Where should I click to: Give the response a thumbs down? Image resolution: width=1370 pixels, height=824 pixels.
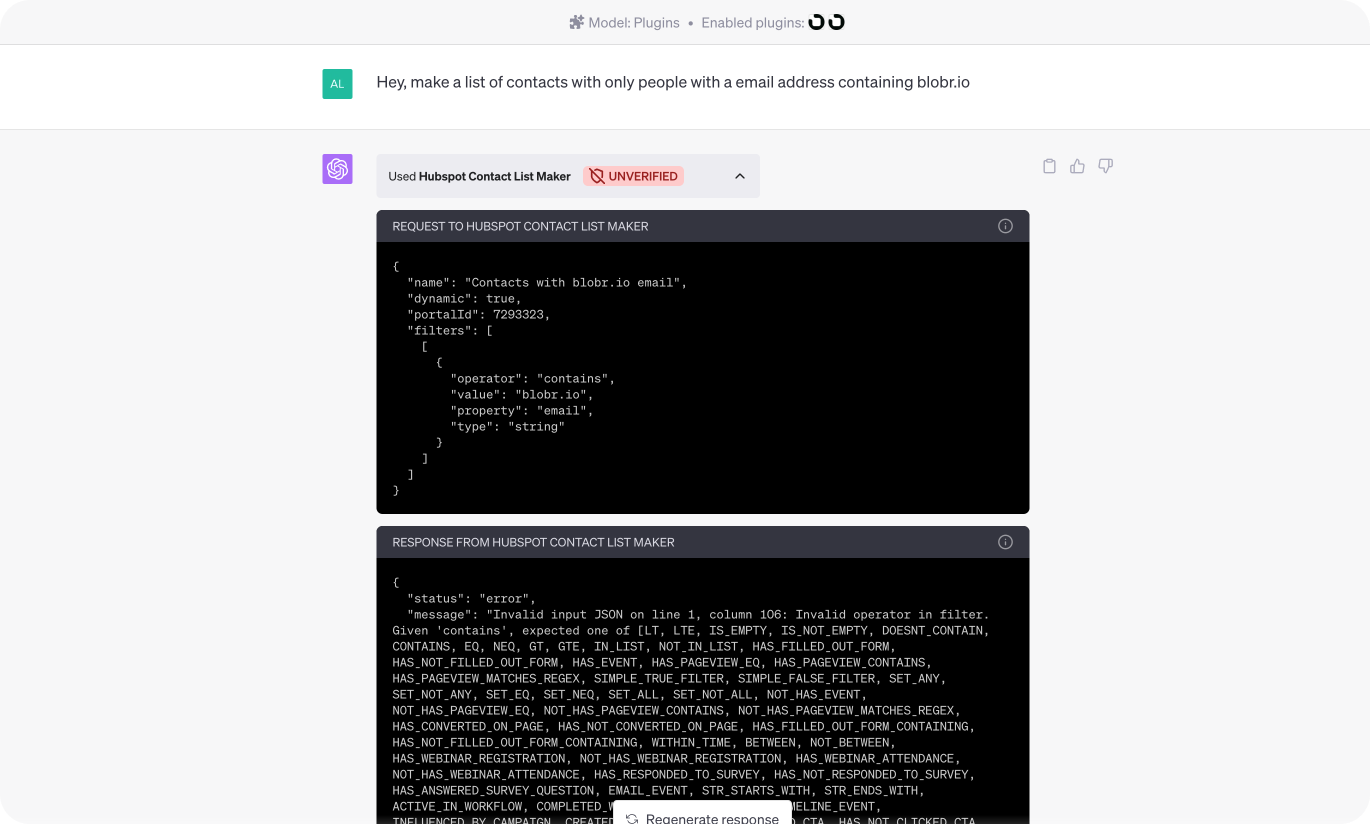(x=1105, y=166)
